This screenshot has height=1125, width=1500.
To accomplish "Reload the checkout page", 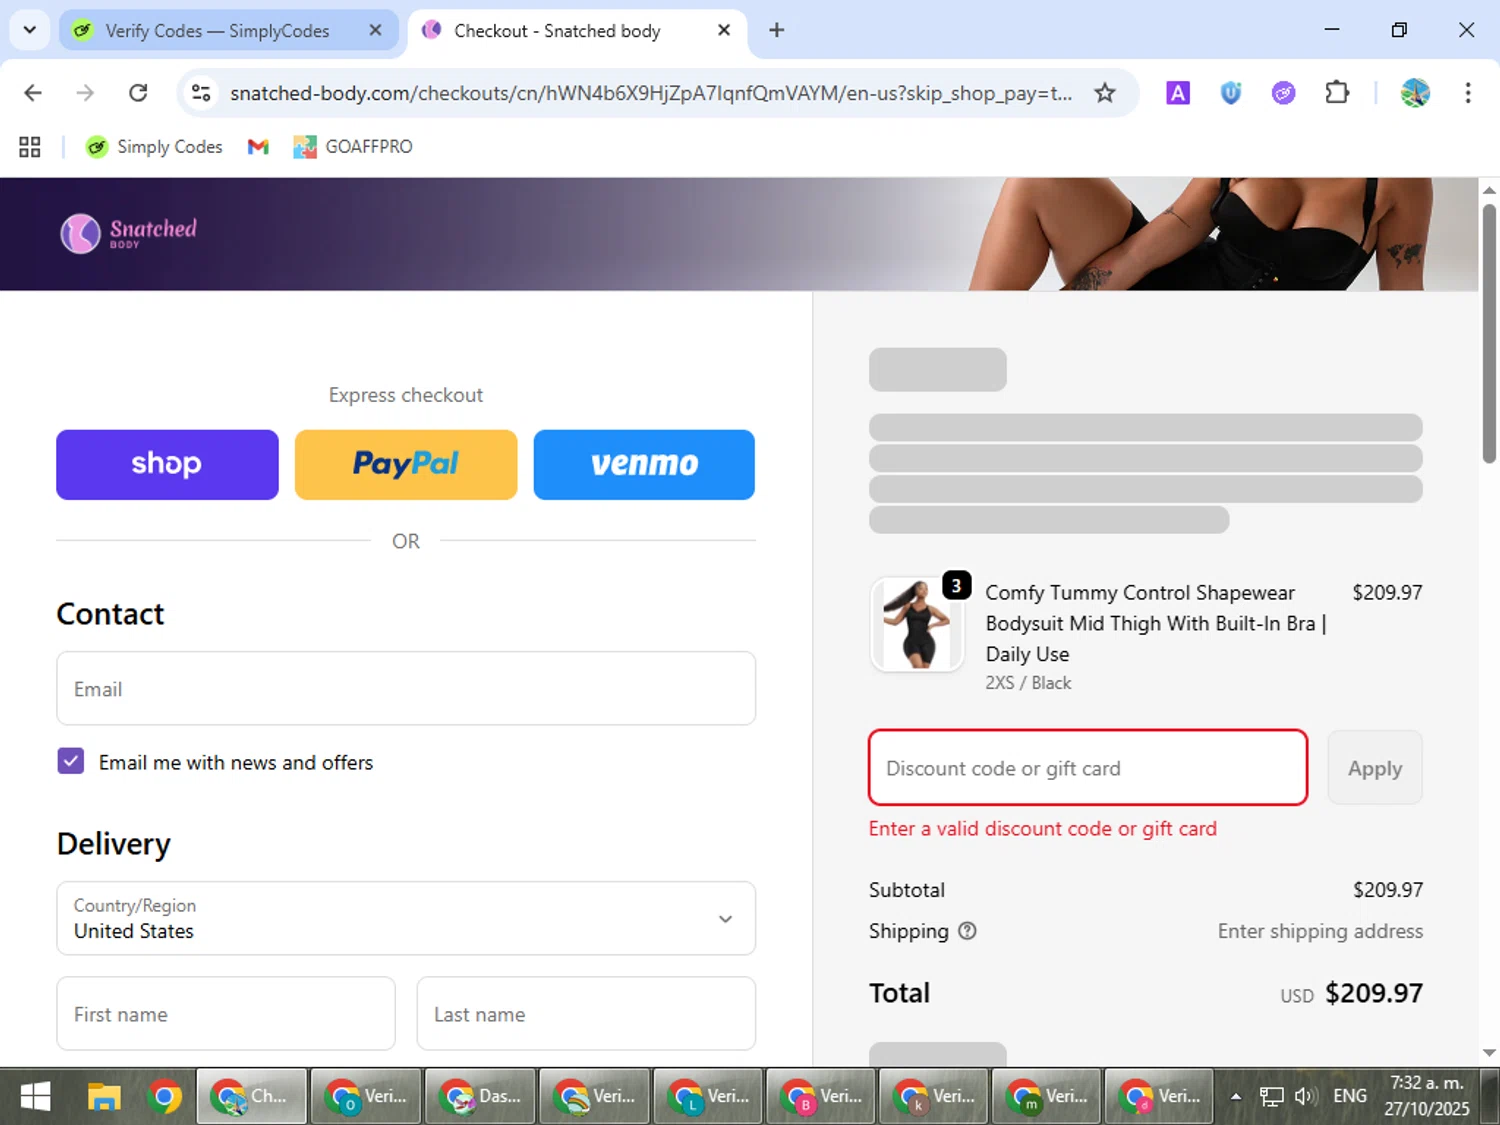I will (138, 93).
